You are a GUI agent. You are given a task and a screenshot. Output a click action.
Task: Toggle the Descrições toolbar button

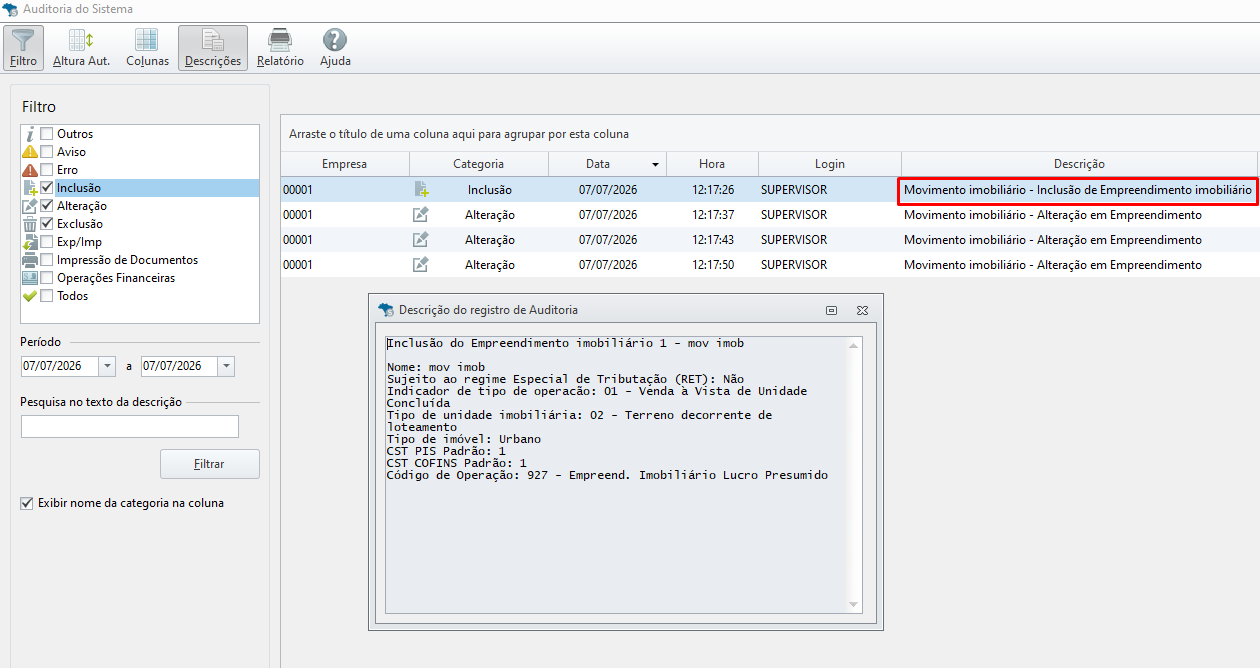coord(213,48)
